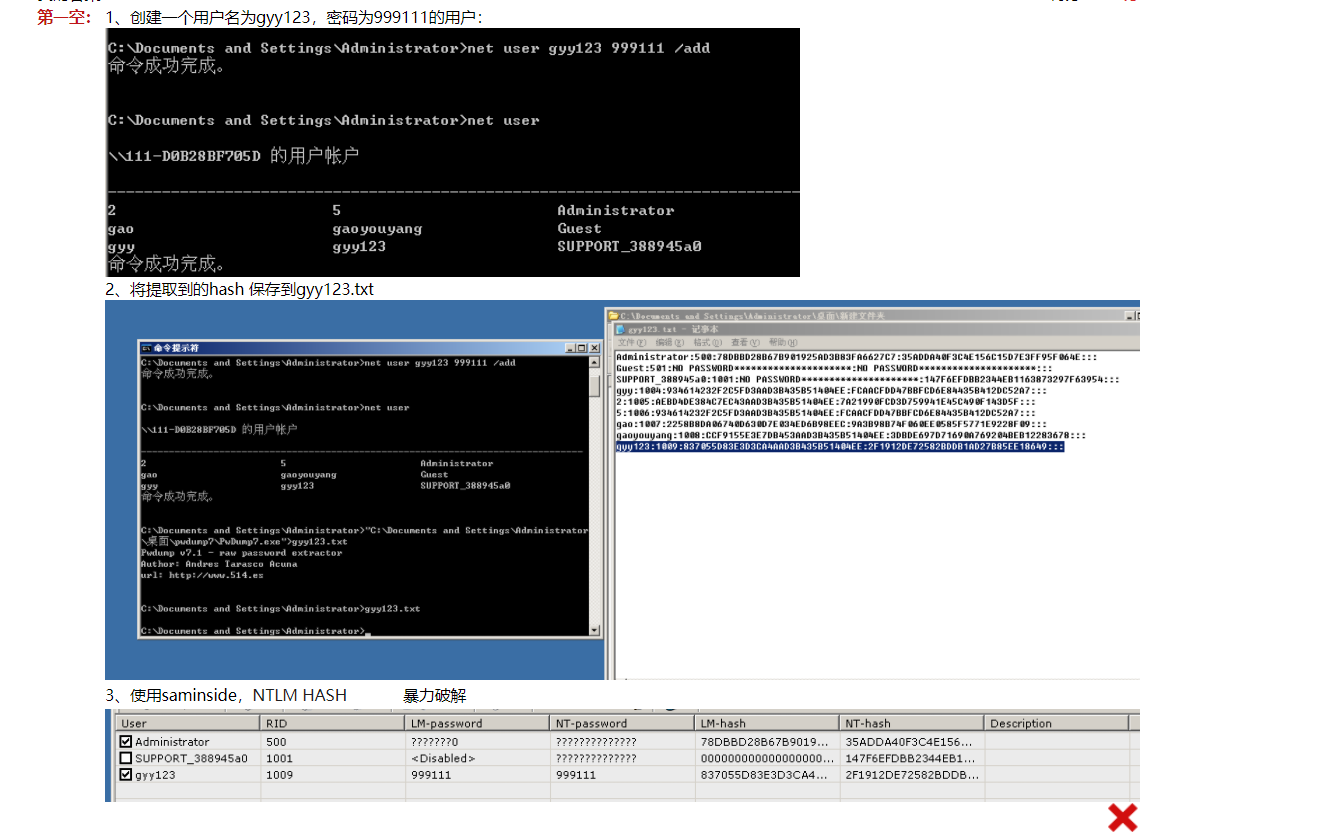Click the gaoyouyang:1008 hash line in Notepad
This screenshot has width=1325, height=834.
pyautogui.click(x=851, y=436)
